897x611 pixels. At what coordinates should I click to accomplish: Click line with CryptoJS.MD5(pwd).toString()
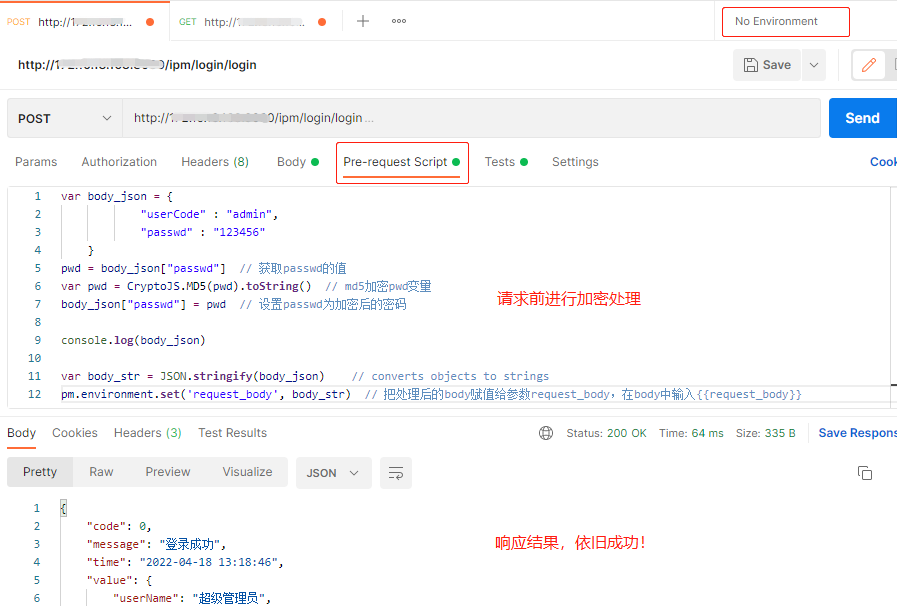246,286
